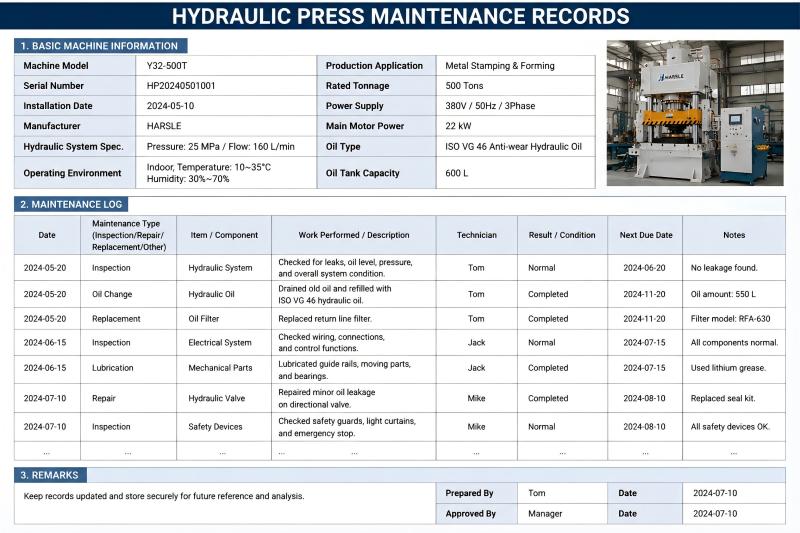Select 'ISO VG 46 Anti-wear Hydraulic Oil'
The height and width of the screenshot is (533, 800).
coord(513,146)
